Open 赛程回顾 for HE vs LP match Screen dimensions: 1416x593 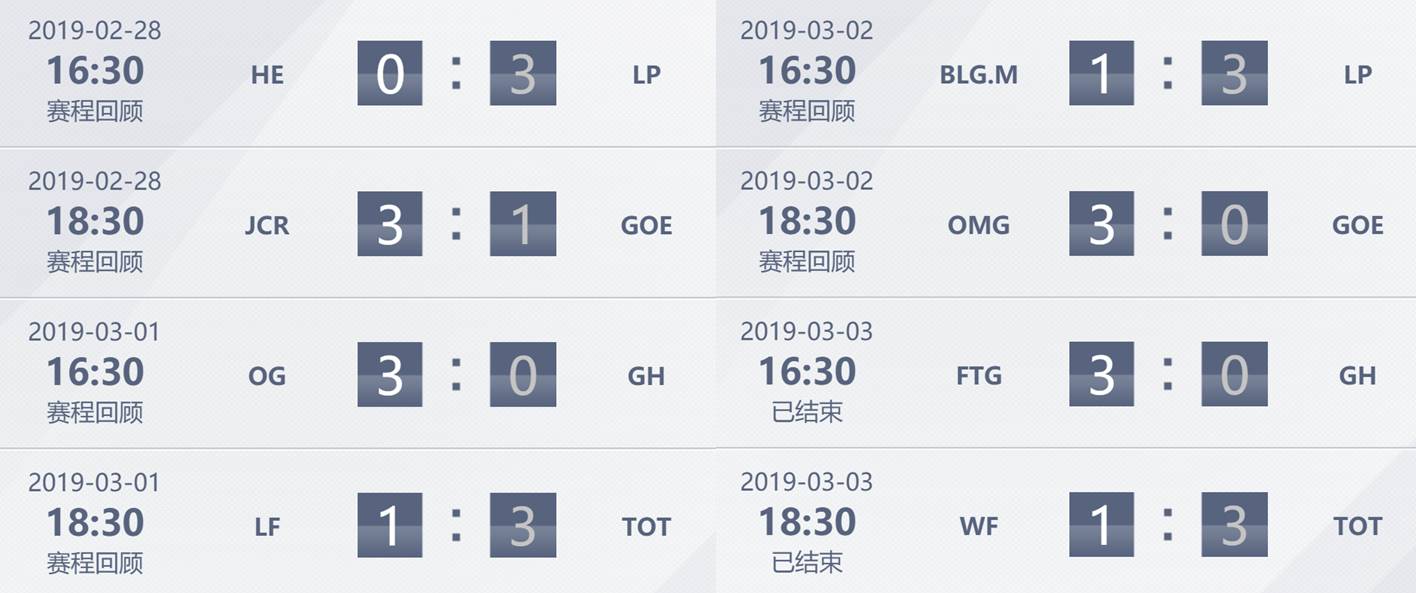click(x=95, y=111)
